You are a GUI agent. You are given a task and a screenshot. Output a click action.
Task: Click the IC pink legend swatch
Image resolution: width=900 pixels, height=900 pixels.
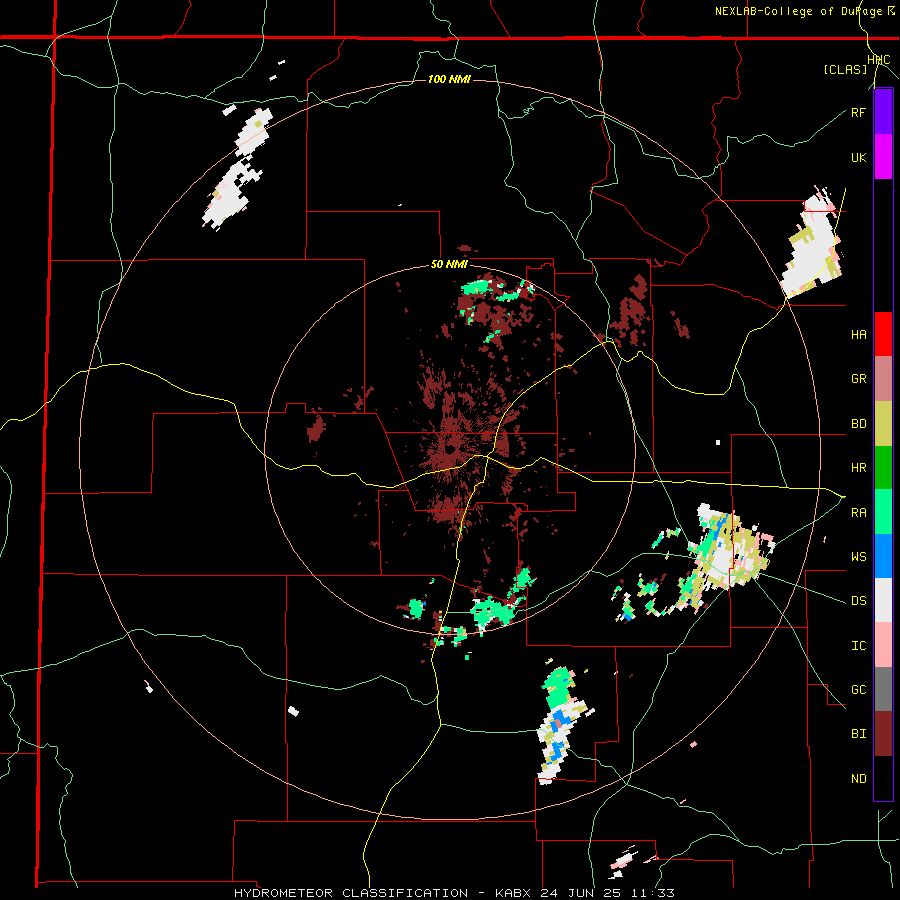click(883, 645)
